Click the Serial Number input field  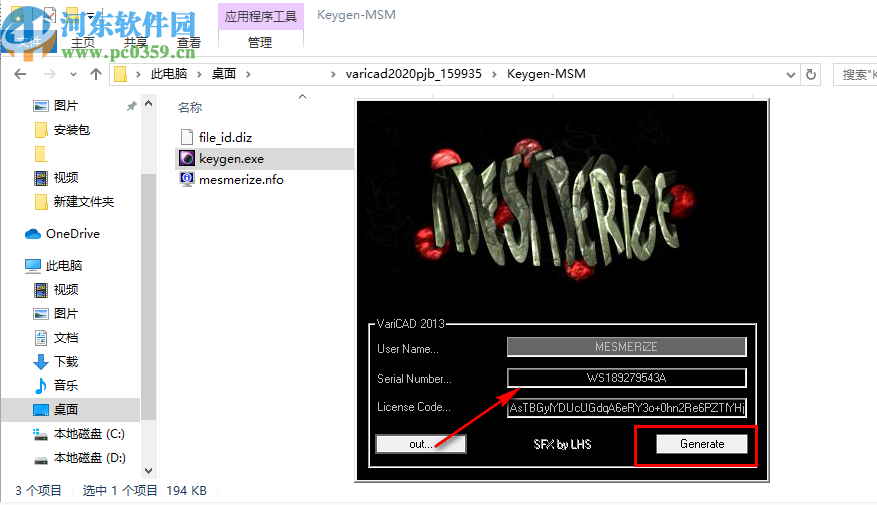(626, 377)
